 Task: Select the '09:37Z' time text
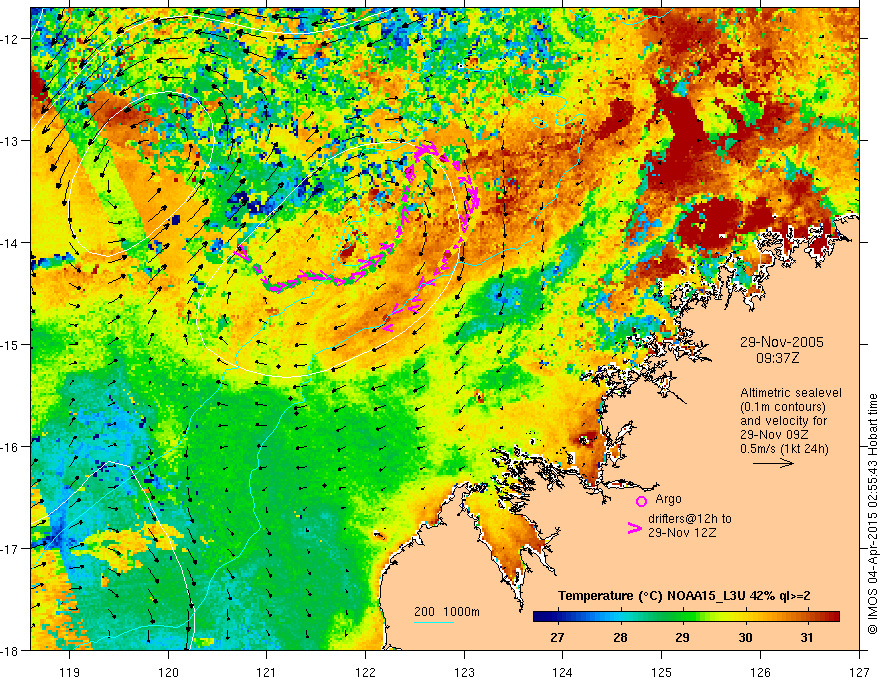point(777,358)
